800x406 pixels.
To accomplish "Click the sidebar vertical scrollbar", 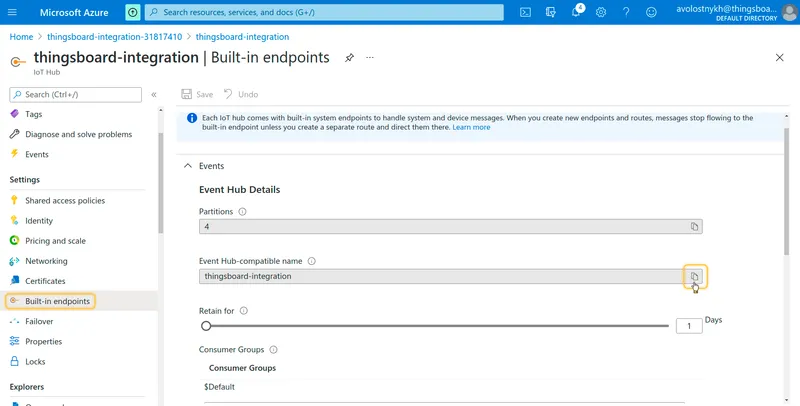I will tap(161, 184).
